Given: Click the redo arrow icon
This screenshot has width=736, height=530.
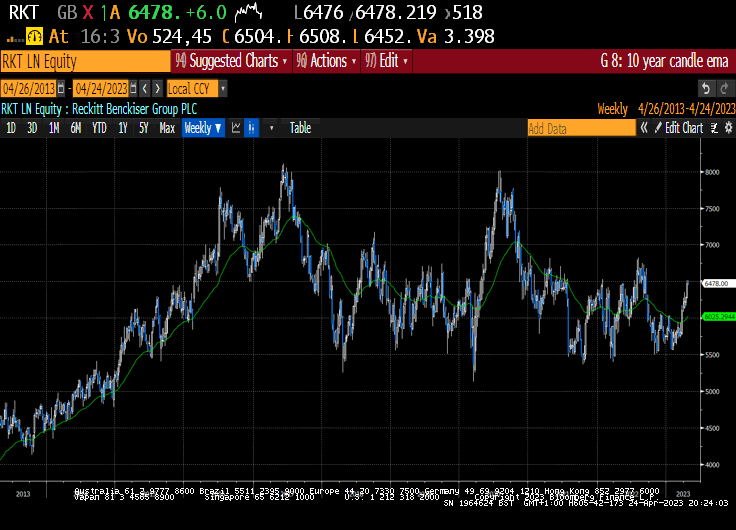Looking at the screenshot, I should coord(724,89).
